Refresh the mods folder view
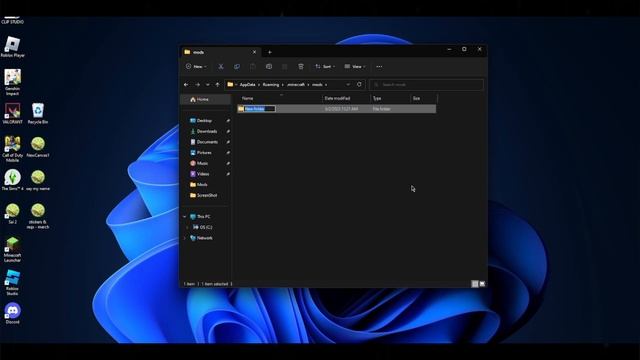The height and width of the screenshot is (360, 640). click(x=359, y=84)
